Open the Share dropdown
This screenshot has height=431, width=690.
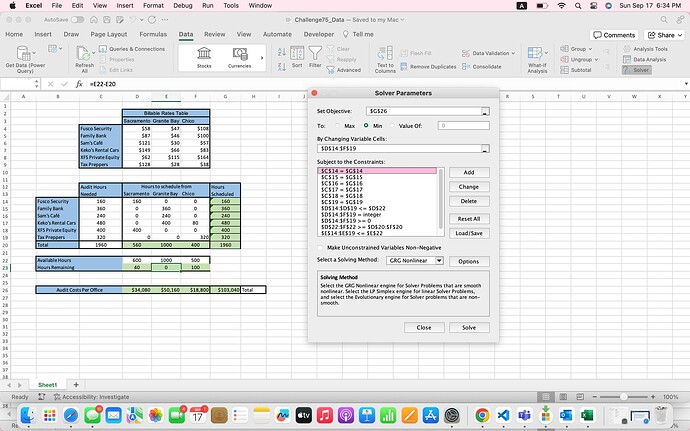(x=664, y=35)
